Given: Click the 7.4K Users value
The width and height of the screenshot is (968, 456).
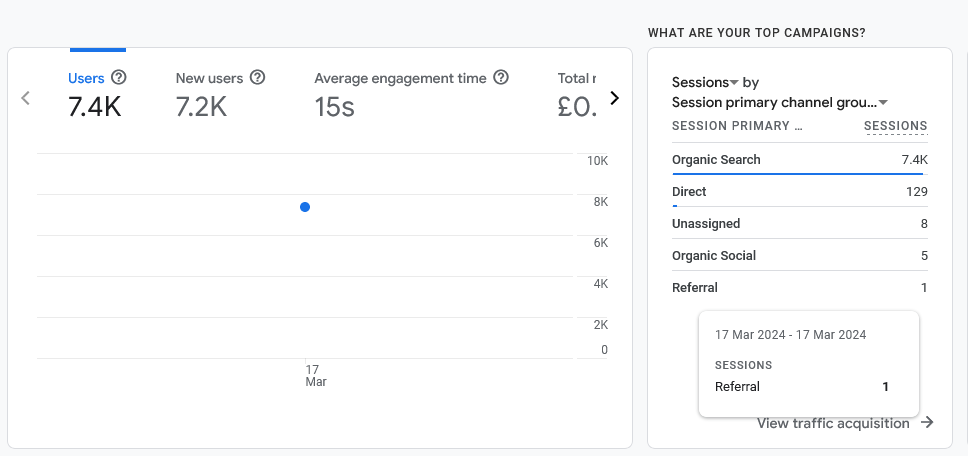Looking at the screenshot, I should click(x=94, y=107).
